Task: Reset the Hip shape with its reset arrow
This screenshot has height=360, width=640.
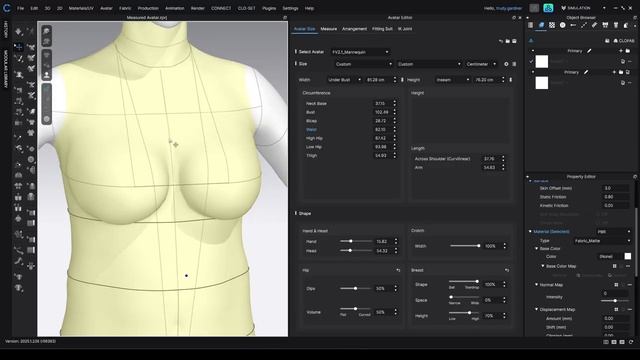Action: tap(398, 270)
